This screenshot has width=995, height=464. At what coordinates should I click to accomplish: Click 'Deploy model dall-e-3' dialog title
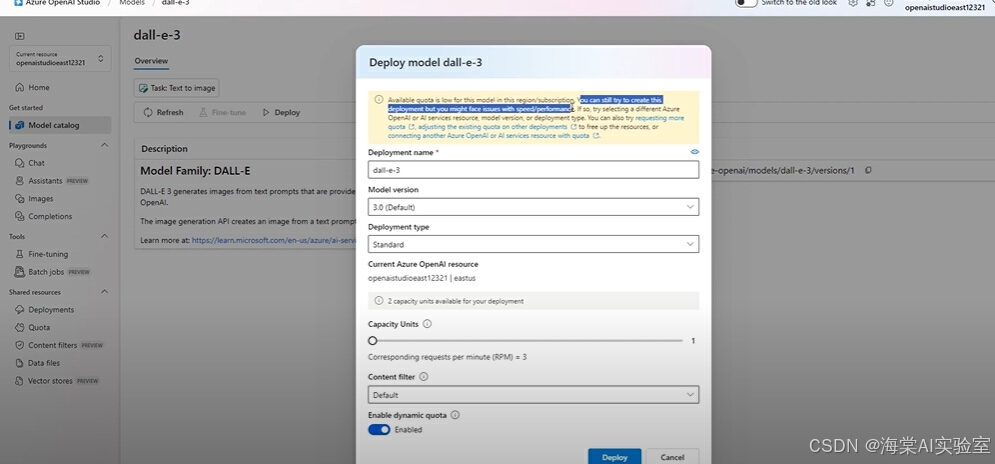[426, 62]
